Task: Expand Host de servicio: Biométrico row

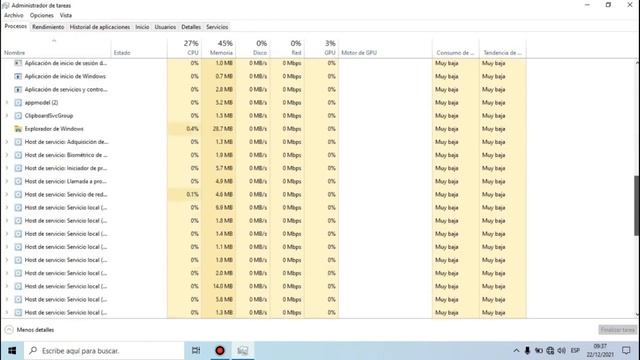Action: pyautogui.click(x=7, y=155)
